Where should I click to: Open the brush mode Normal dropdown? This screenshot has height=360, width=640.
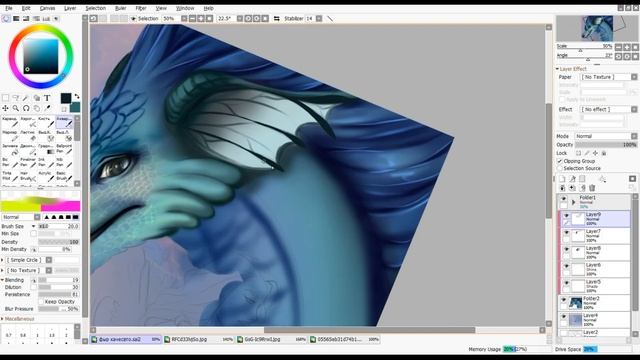[21, 217]
